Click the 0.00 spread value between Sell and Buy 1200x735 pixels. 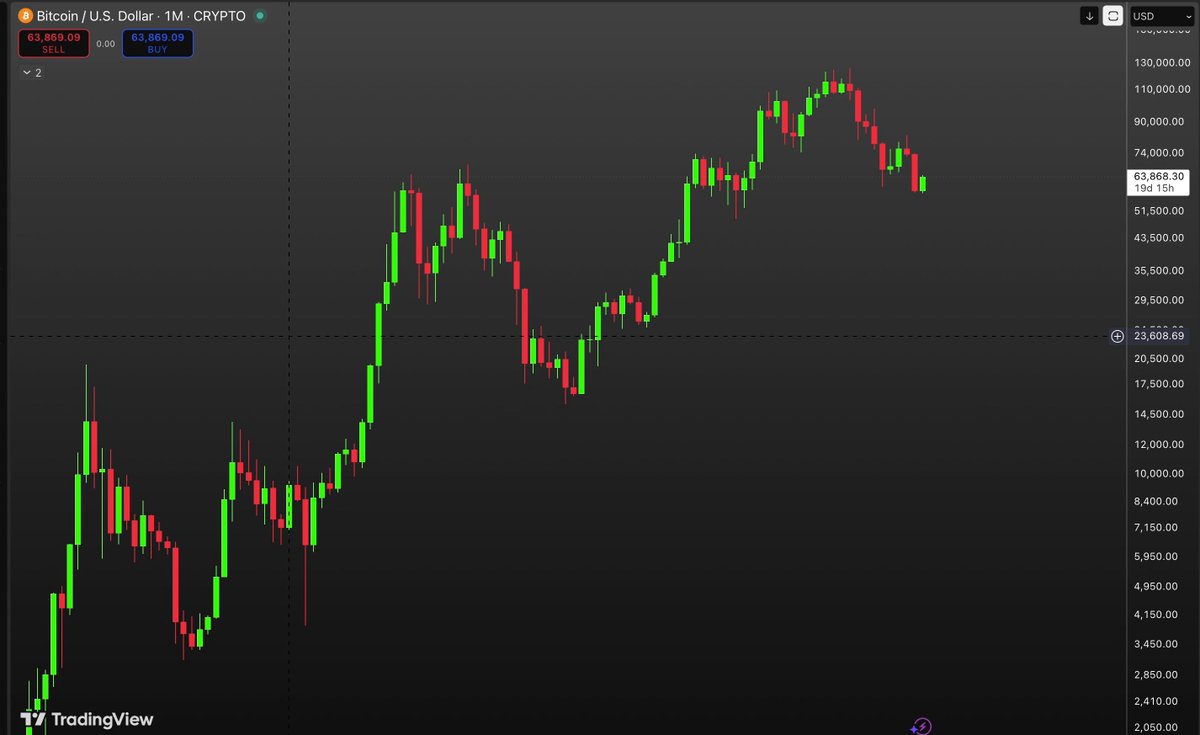[x=105, y=44]
